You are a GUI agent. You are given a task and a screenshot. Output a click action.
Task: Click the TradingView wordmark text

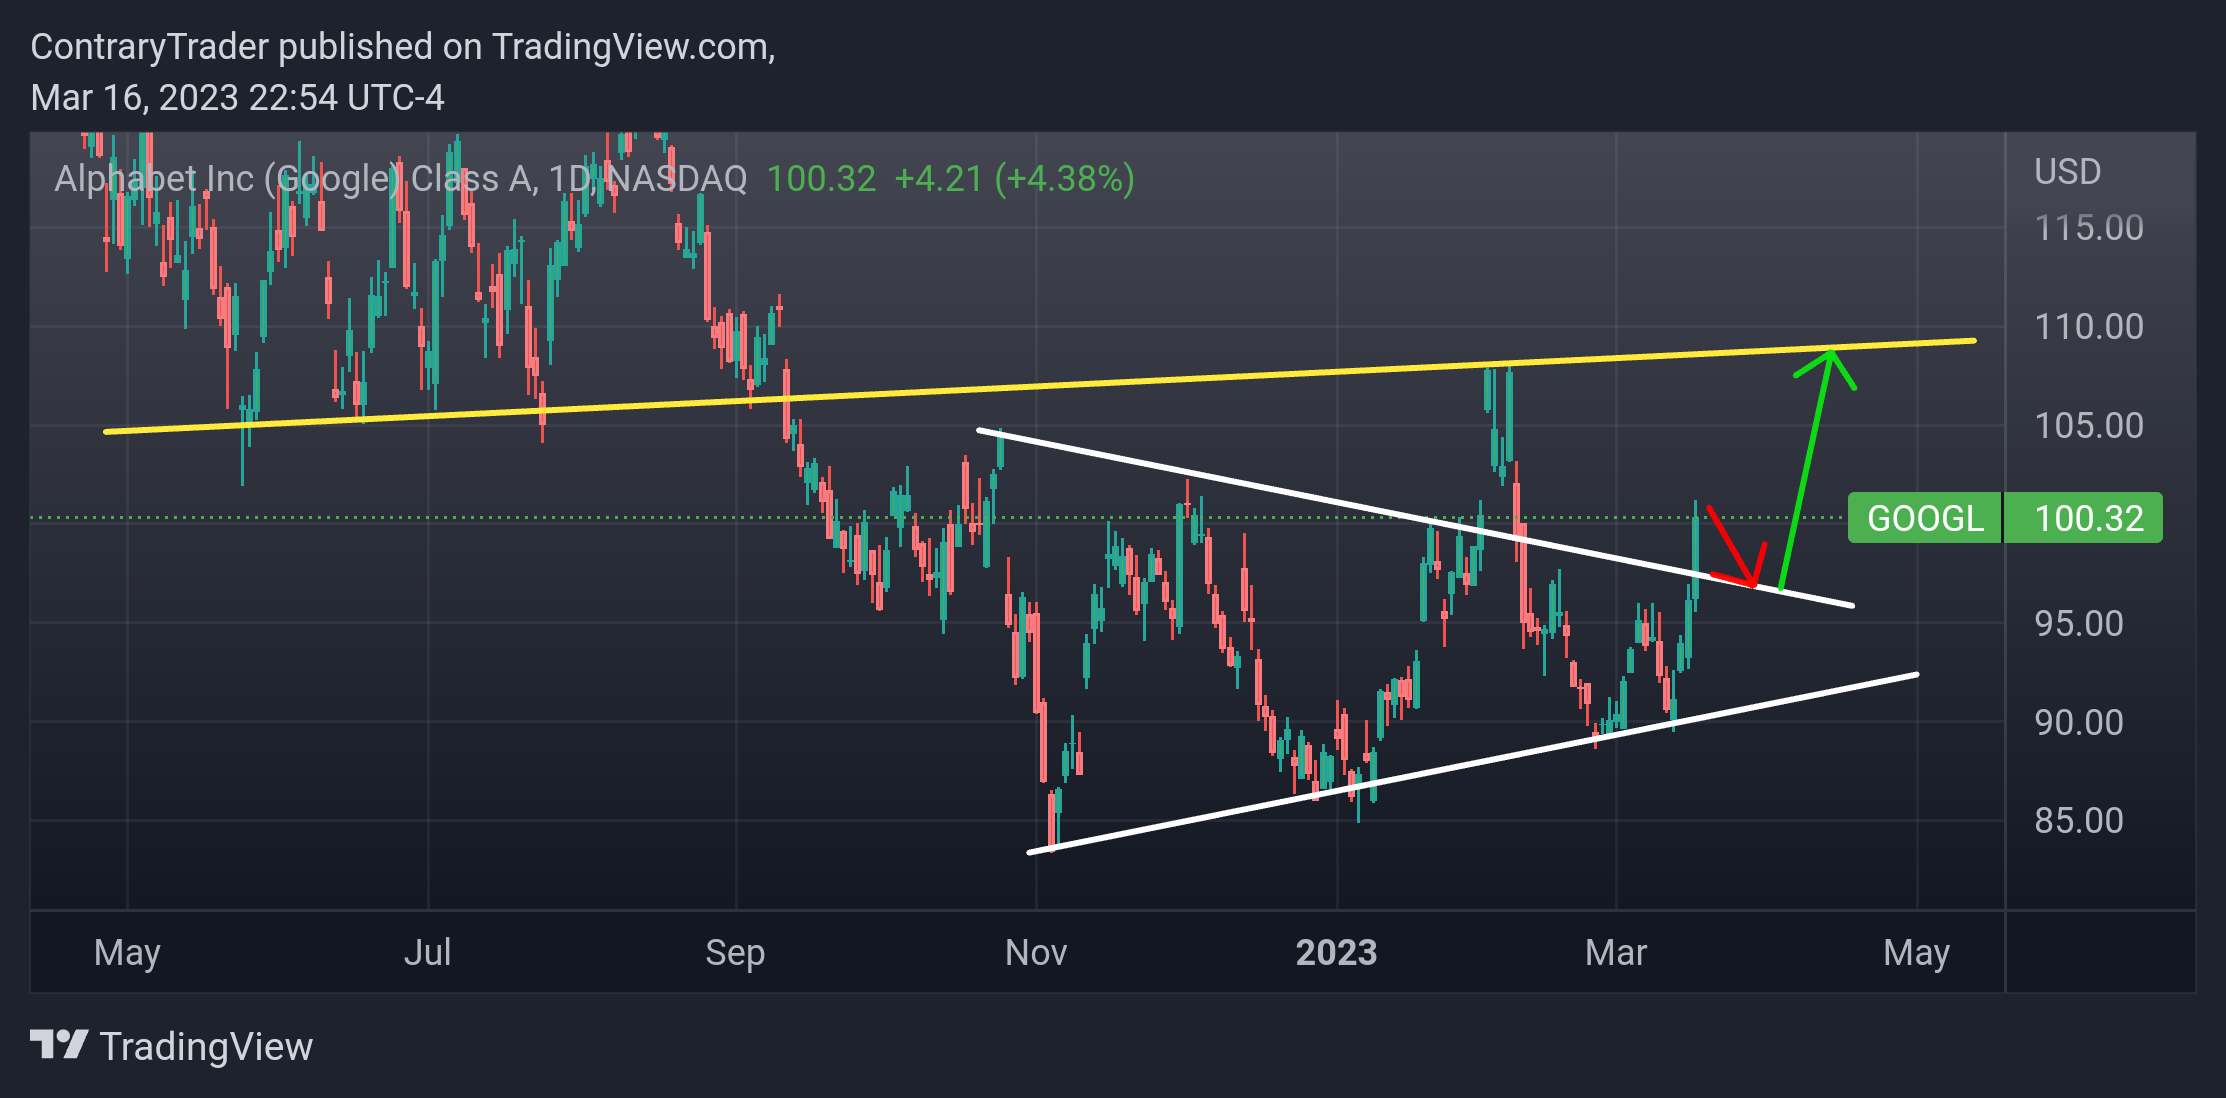(x=207, y=1047)
